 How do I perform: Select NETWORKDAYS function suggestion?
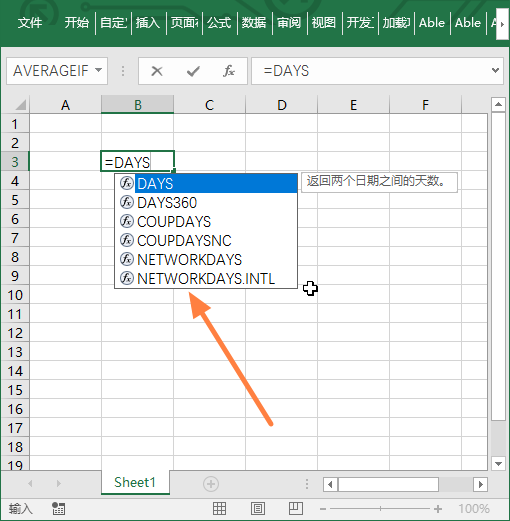[x=206, y=260]
